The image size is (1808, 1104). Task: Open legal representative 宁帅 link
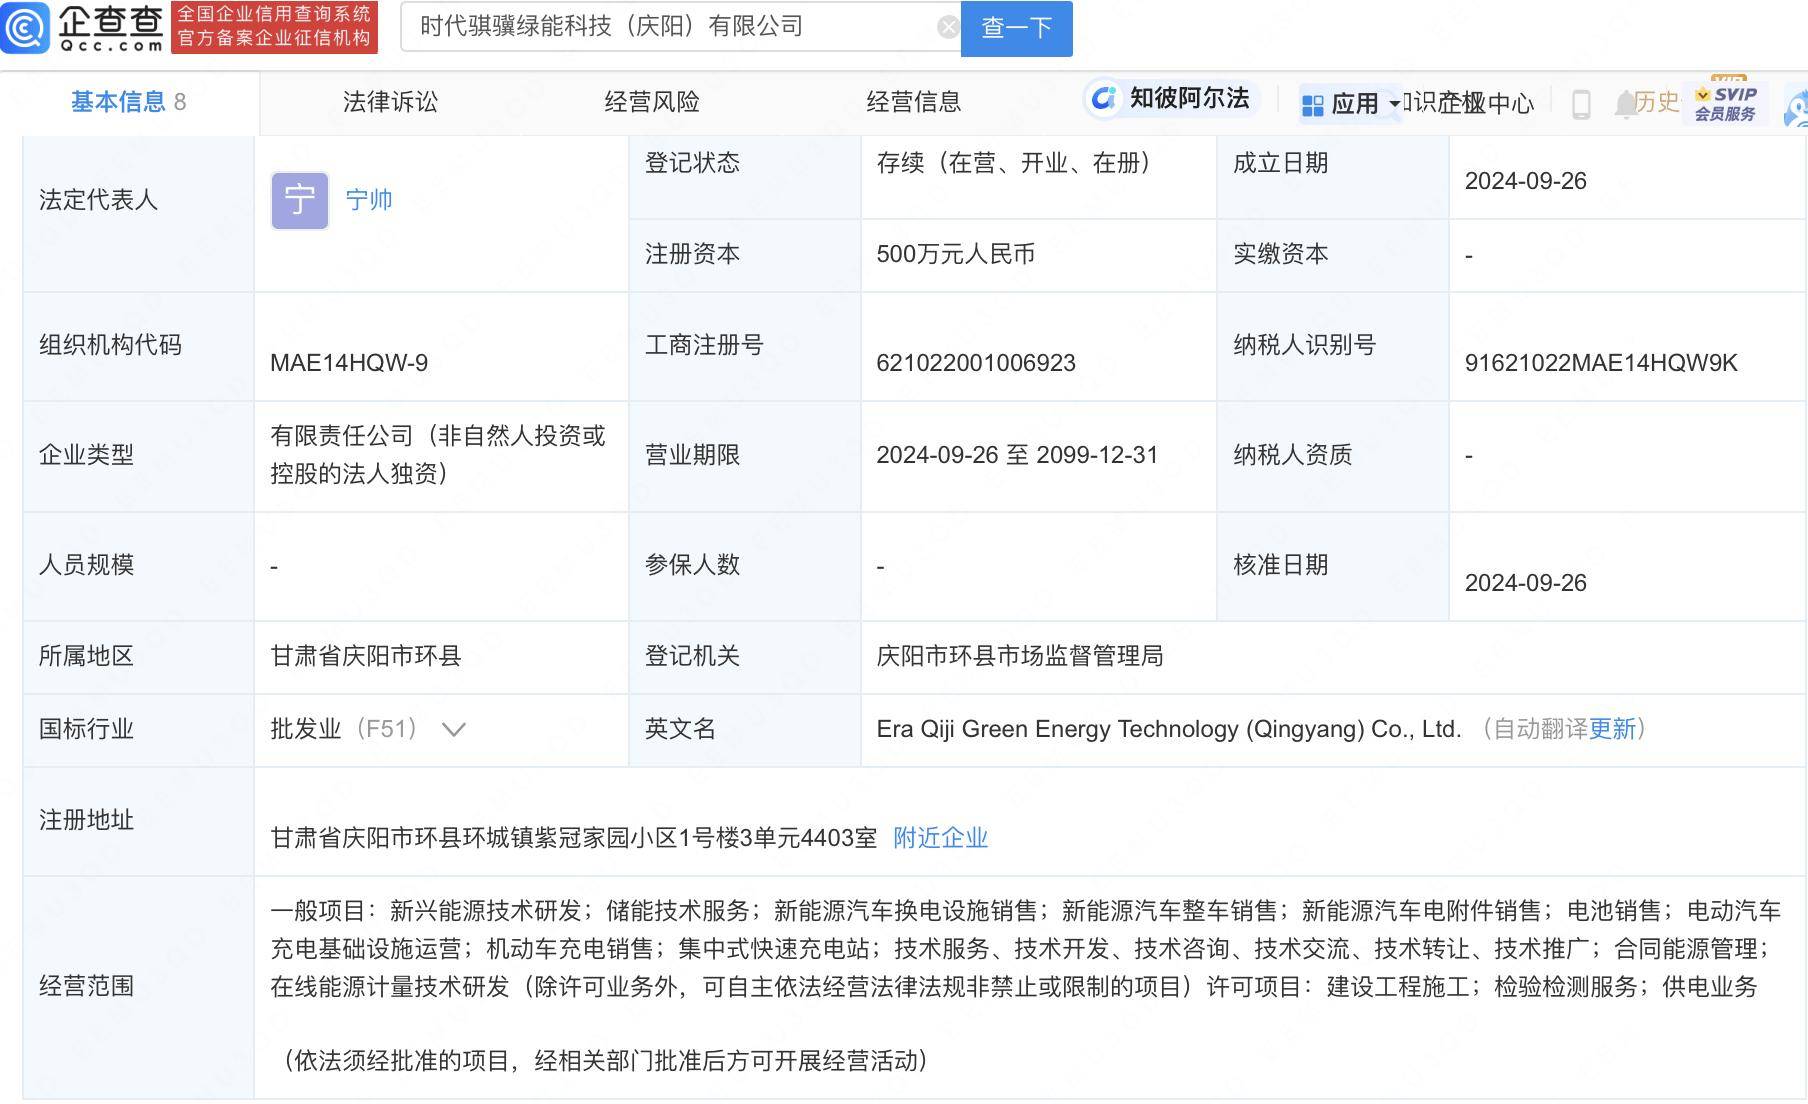click(x=368, y=200)
